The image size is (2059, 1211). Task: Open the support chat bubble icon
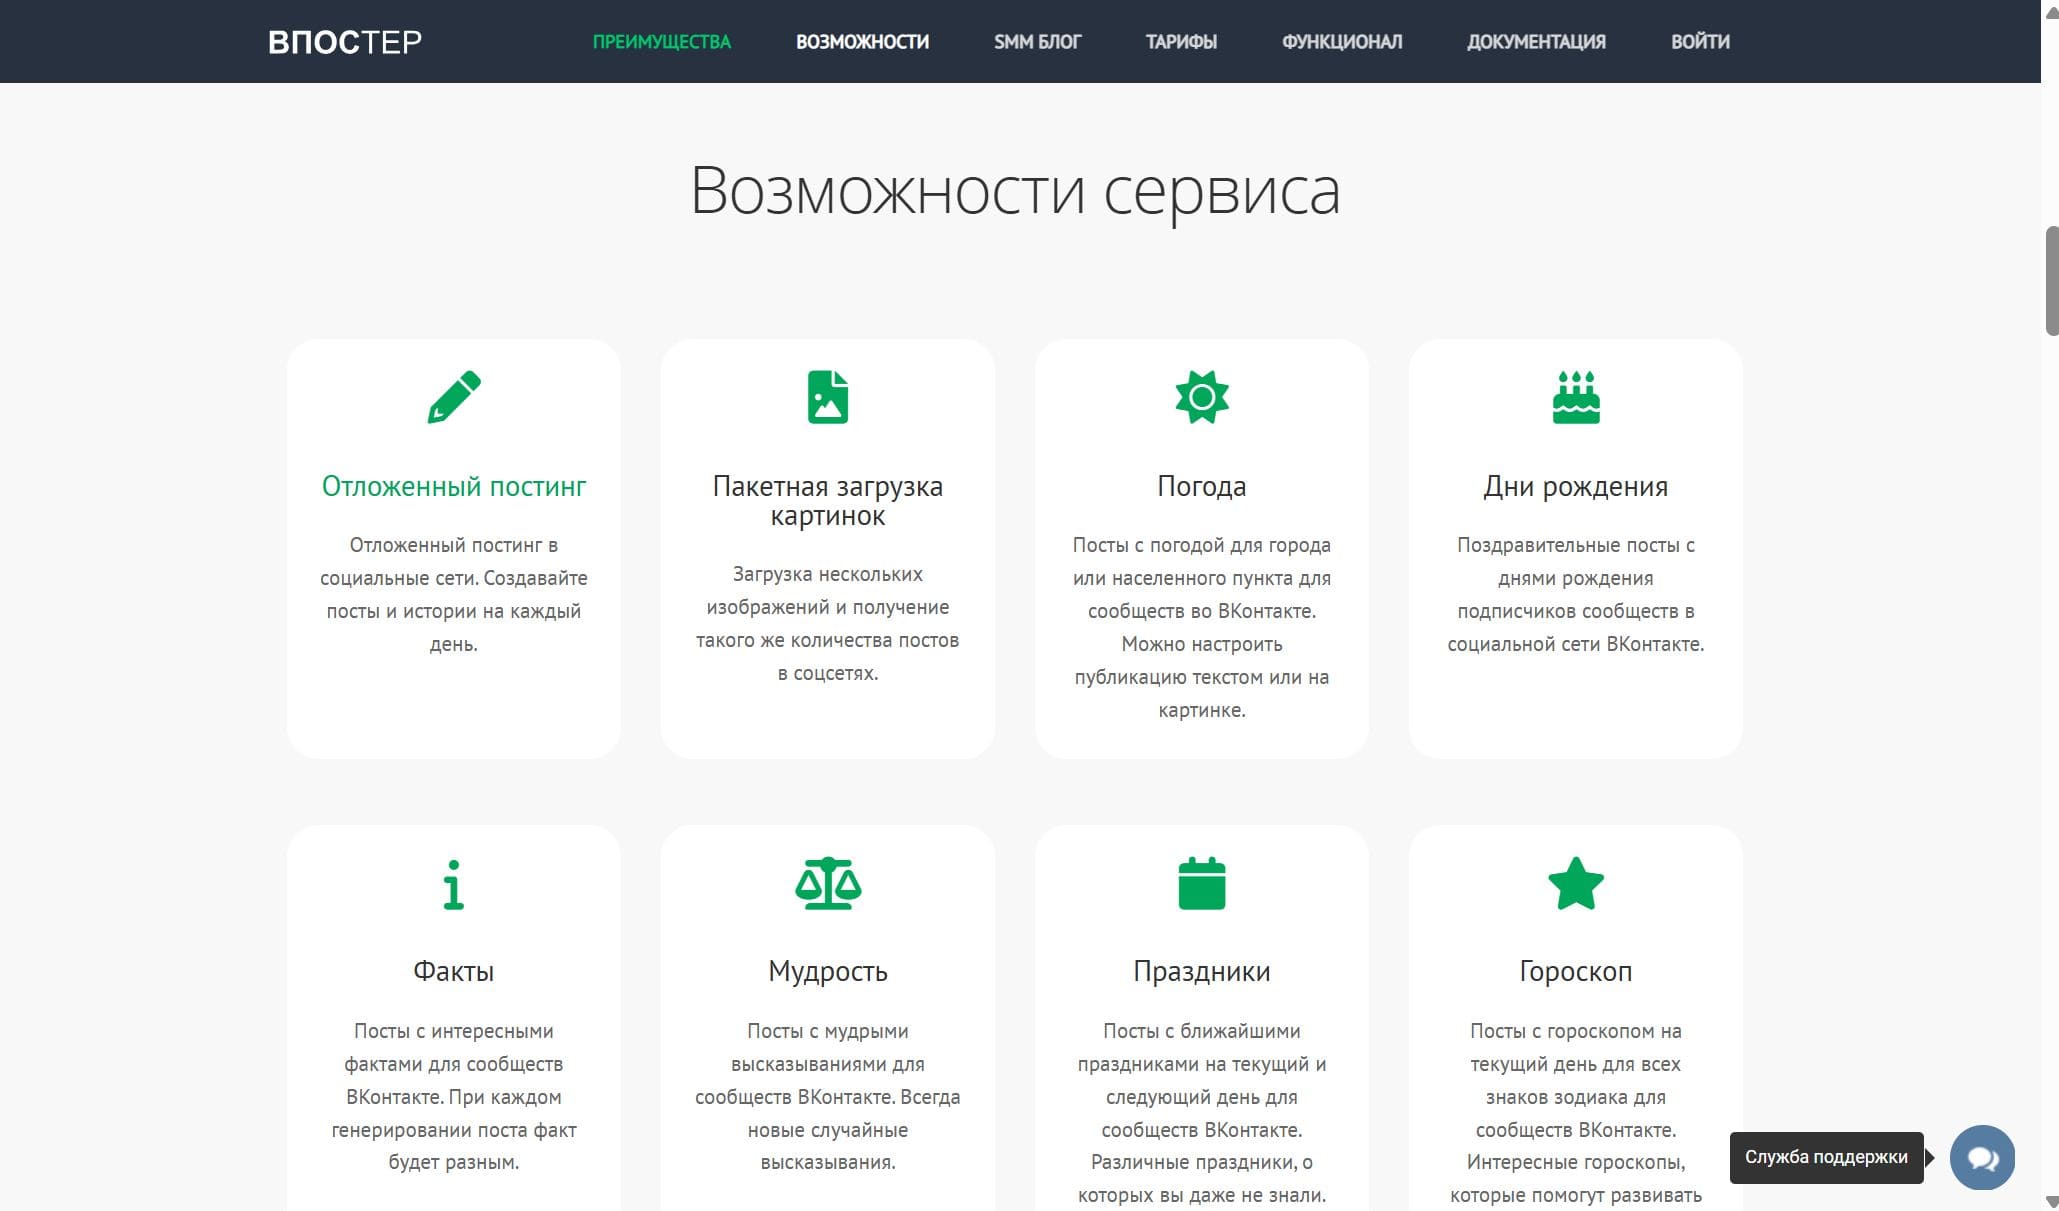tap(1981, 1157)
